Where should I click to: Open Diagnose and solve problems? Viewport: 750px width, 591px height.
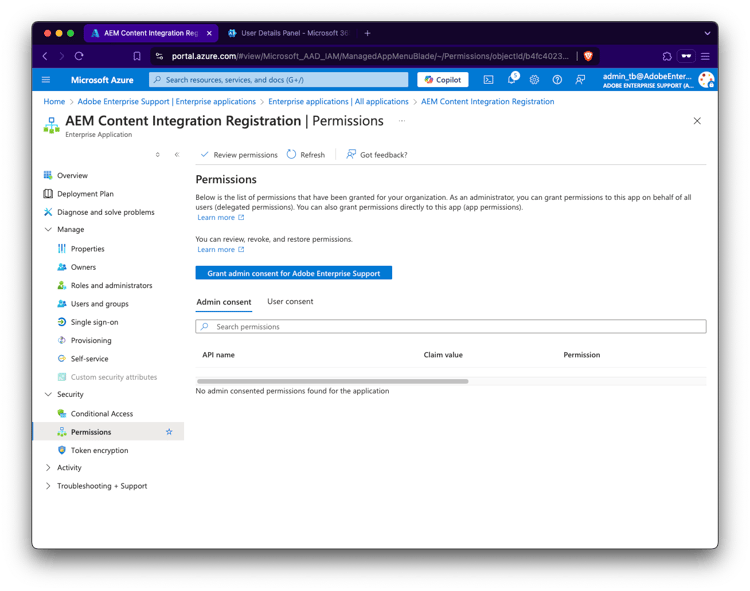pos(106,212)
